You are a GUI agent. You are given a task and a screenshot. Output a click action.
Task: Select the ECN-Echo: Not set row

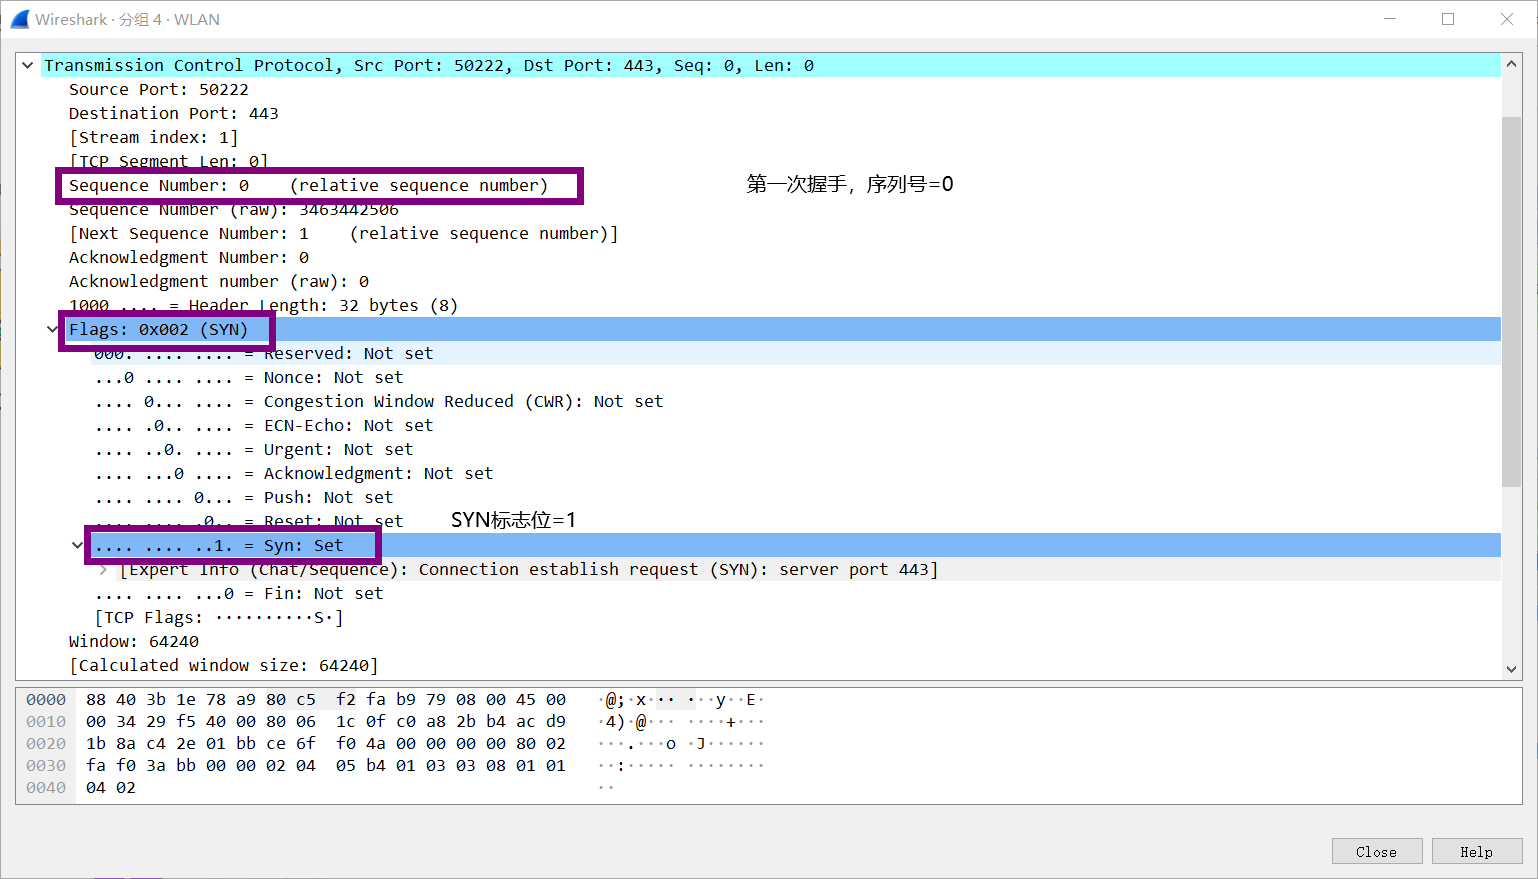(x=263, y=425)
